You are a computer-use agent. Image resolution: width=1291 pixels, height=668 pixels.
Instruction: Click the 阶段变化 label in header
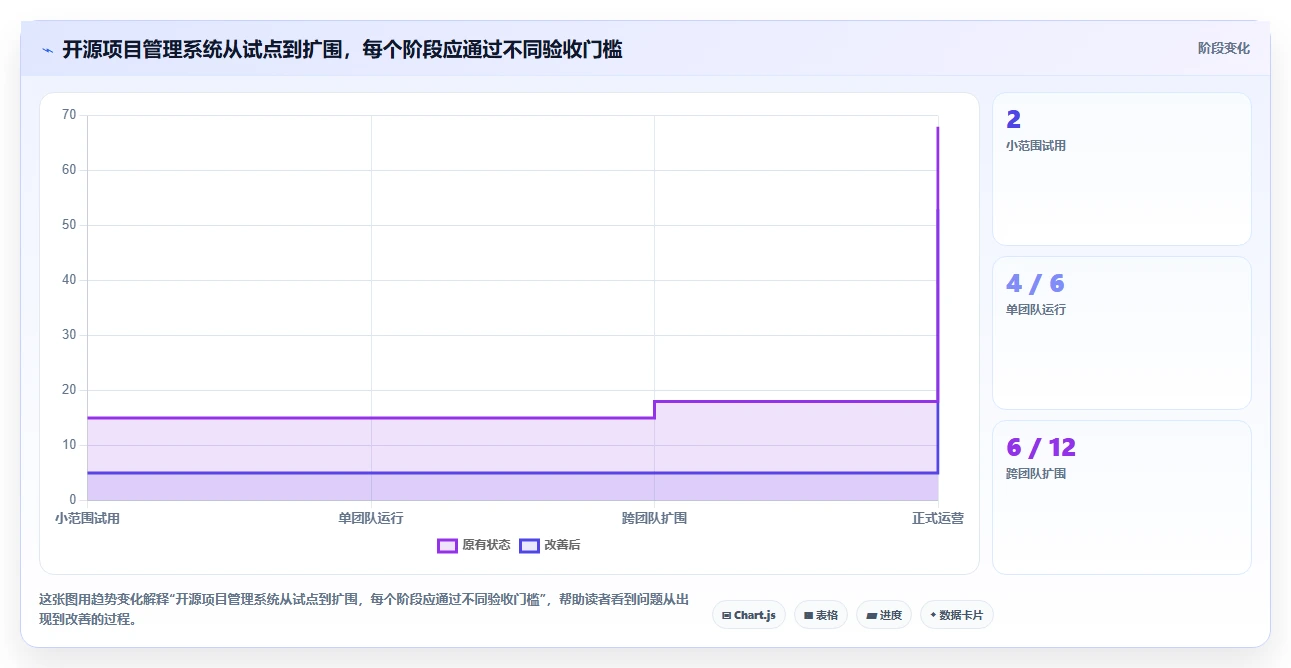pyautogui.click(x=1224, y=48)
